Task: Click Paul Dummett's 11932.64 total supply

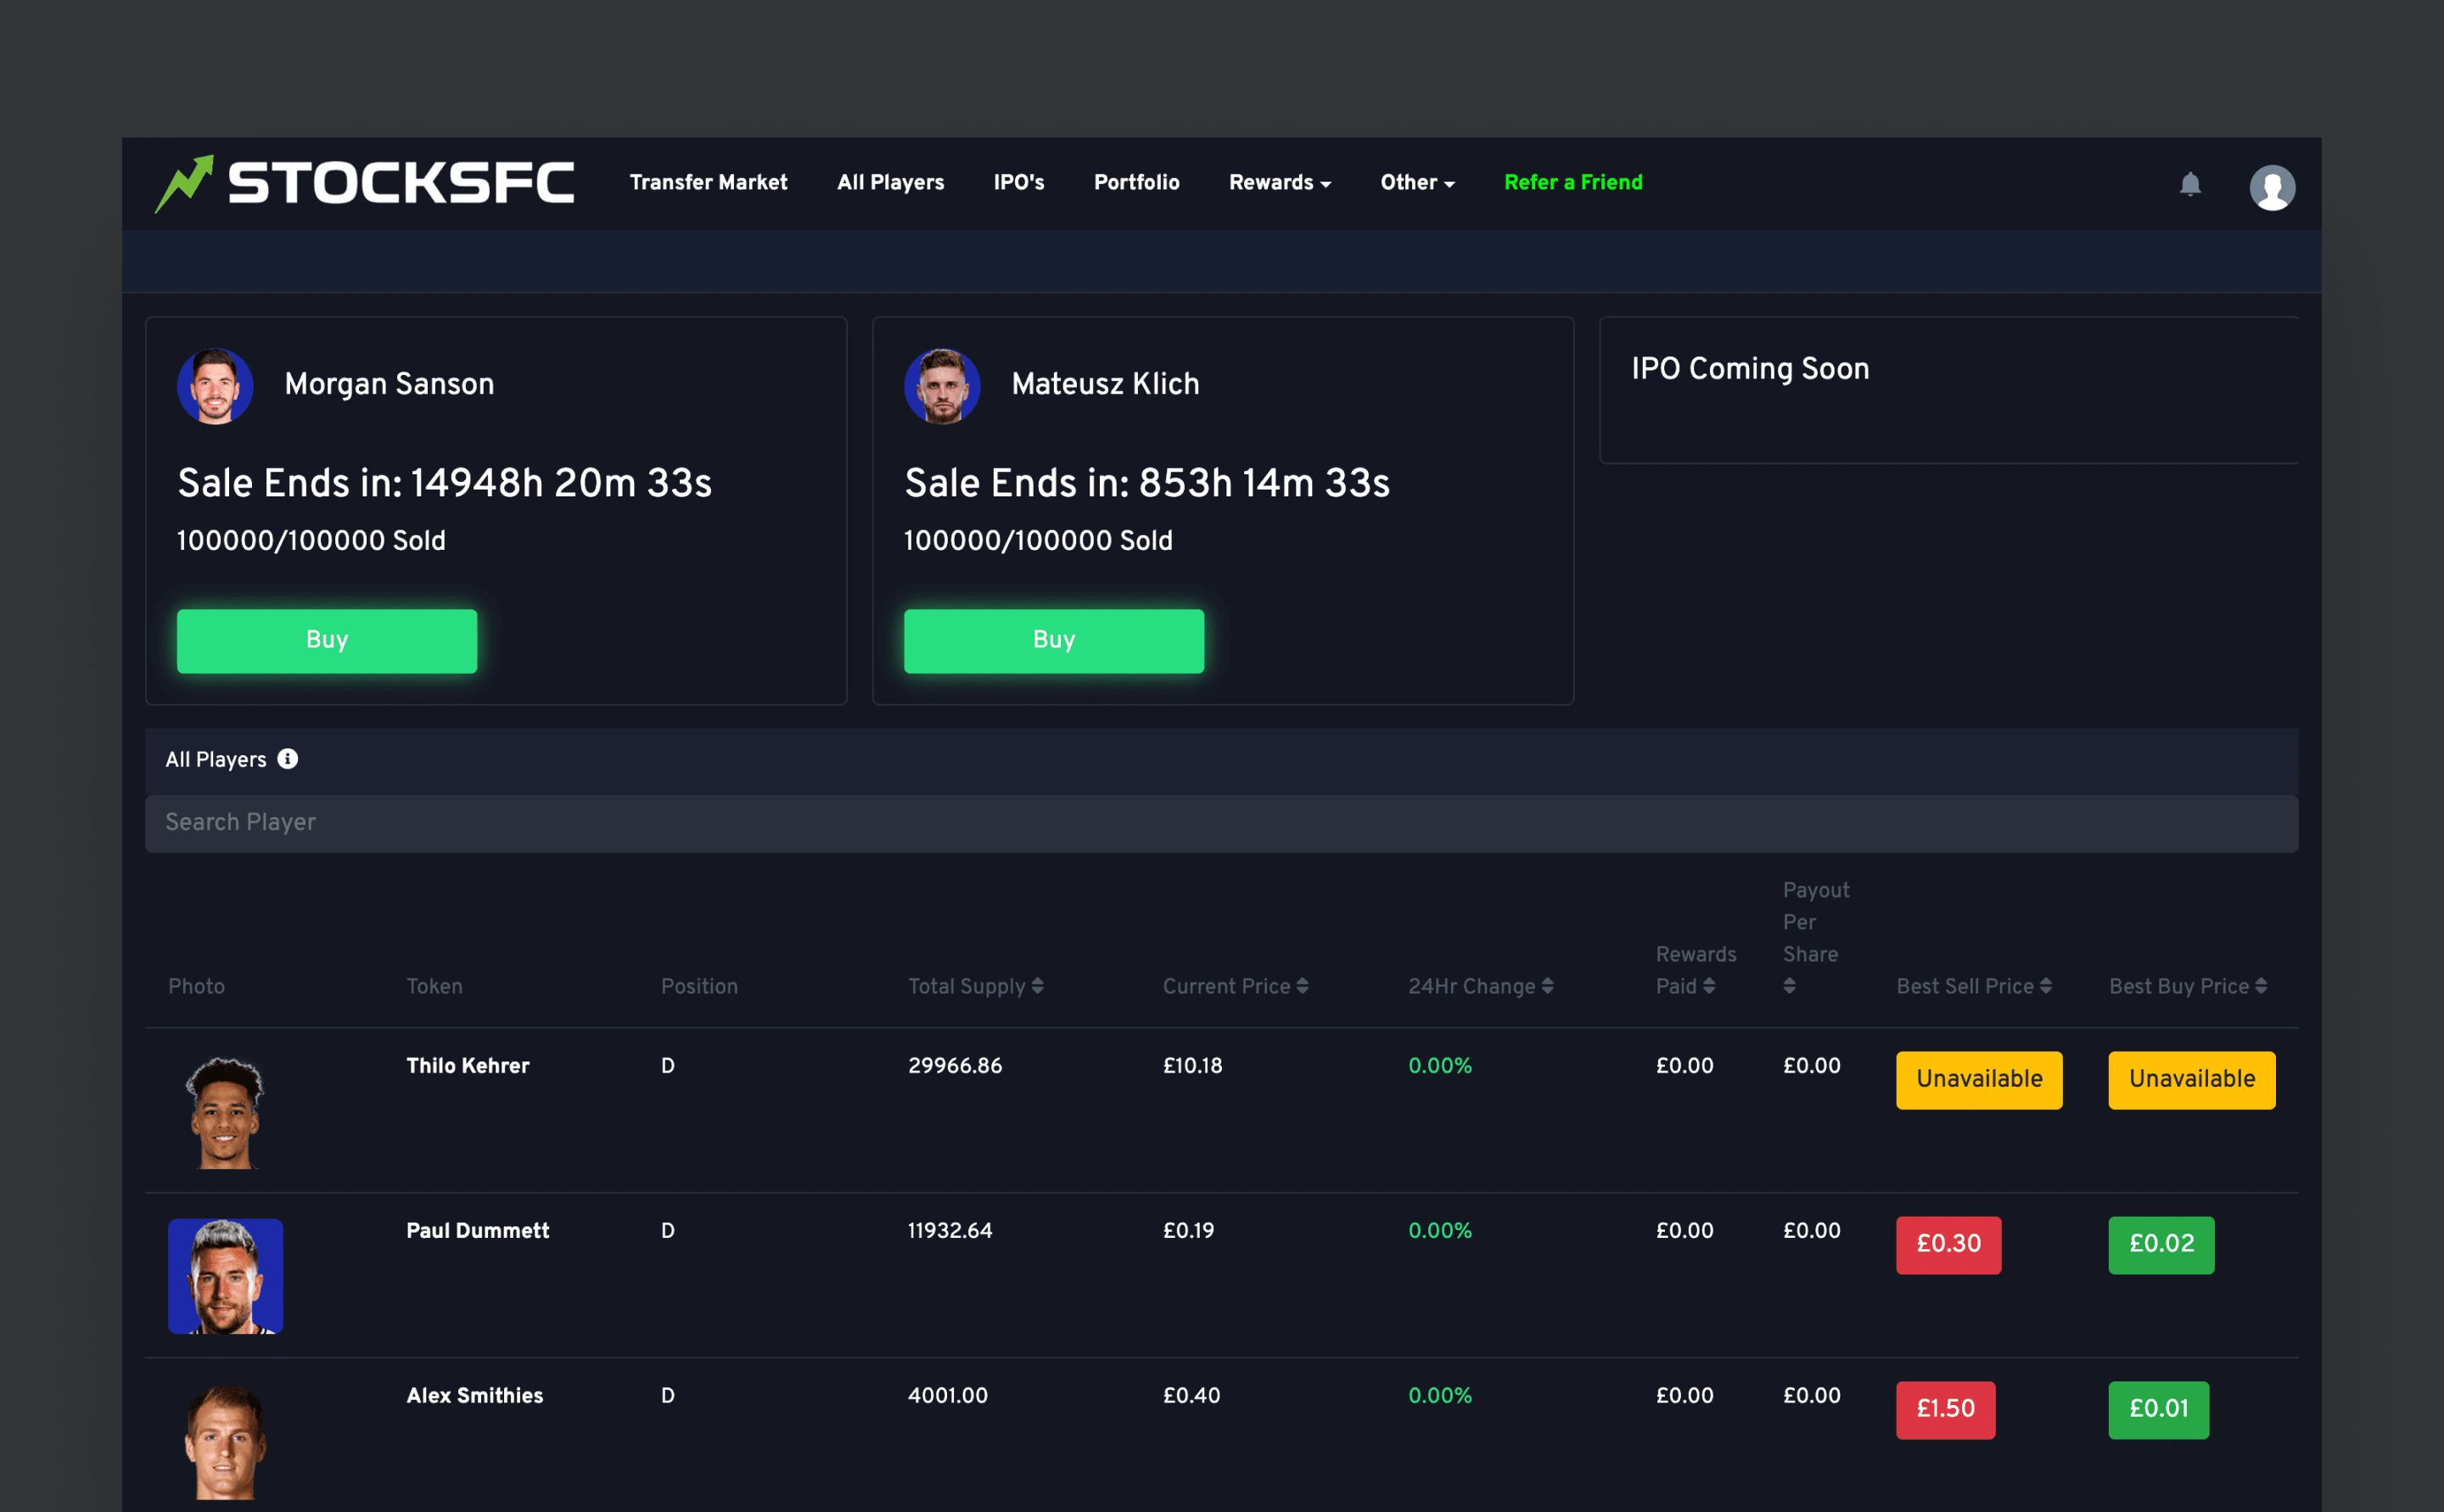Action: point(949,1231)
